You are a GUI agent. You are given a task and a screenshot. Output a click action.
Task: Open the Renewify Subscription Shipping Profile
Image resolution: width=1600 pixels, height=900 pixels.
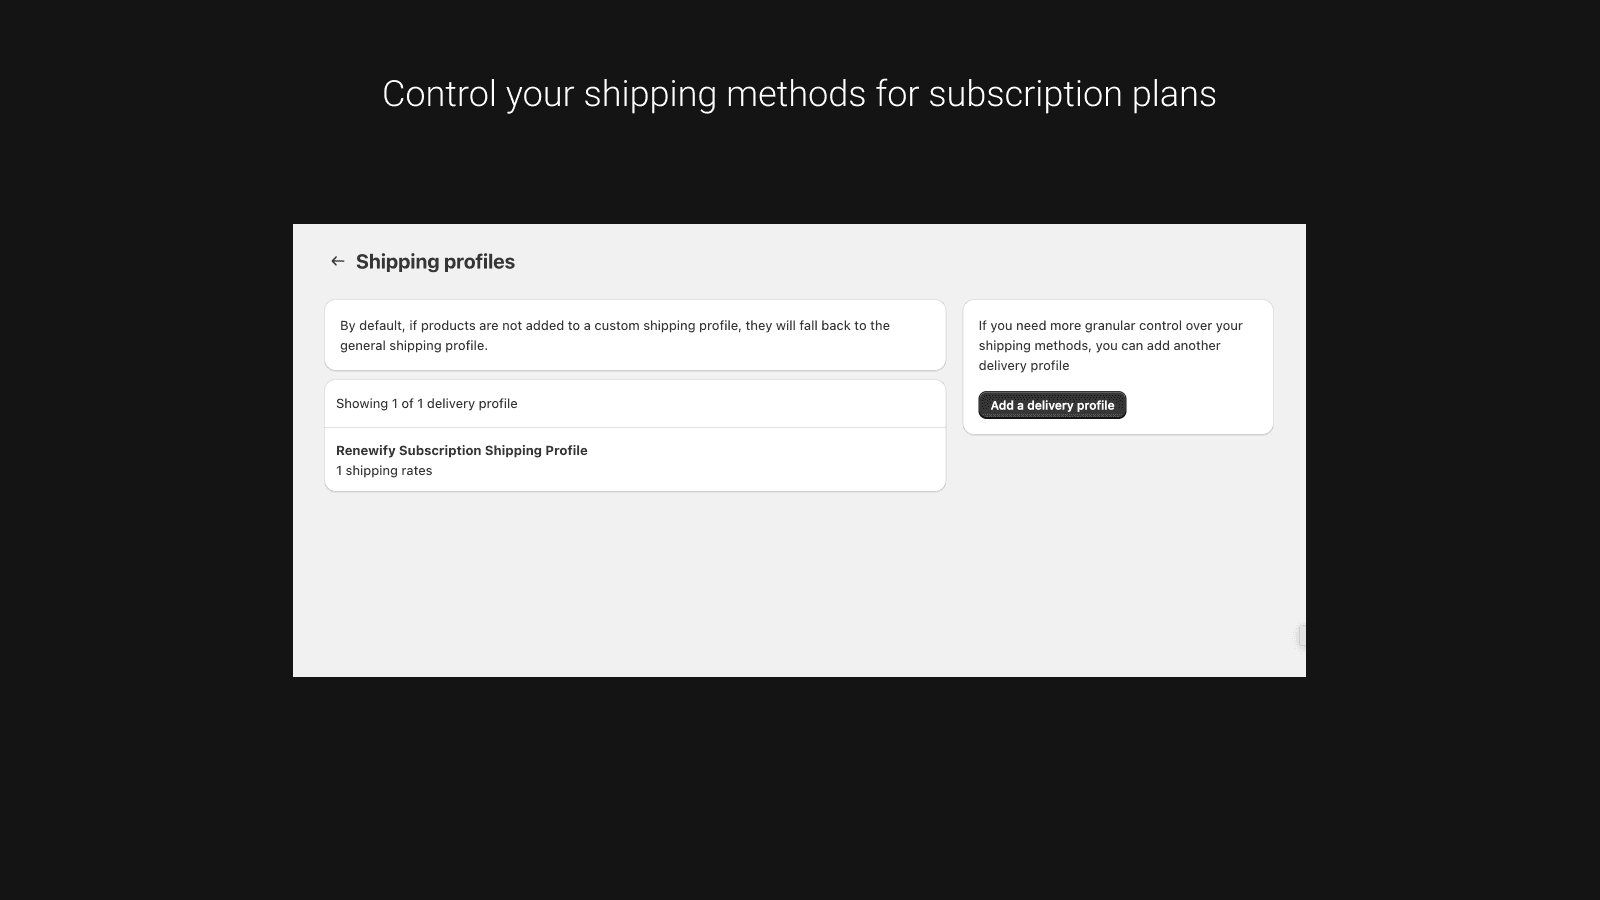[461, 451]
